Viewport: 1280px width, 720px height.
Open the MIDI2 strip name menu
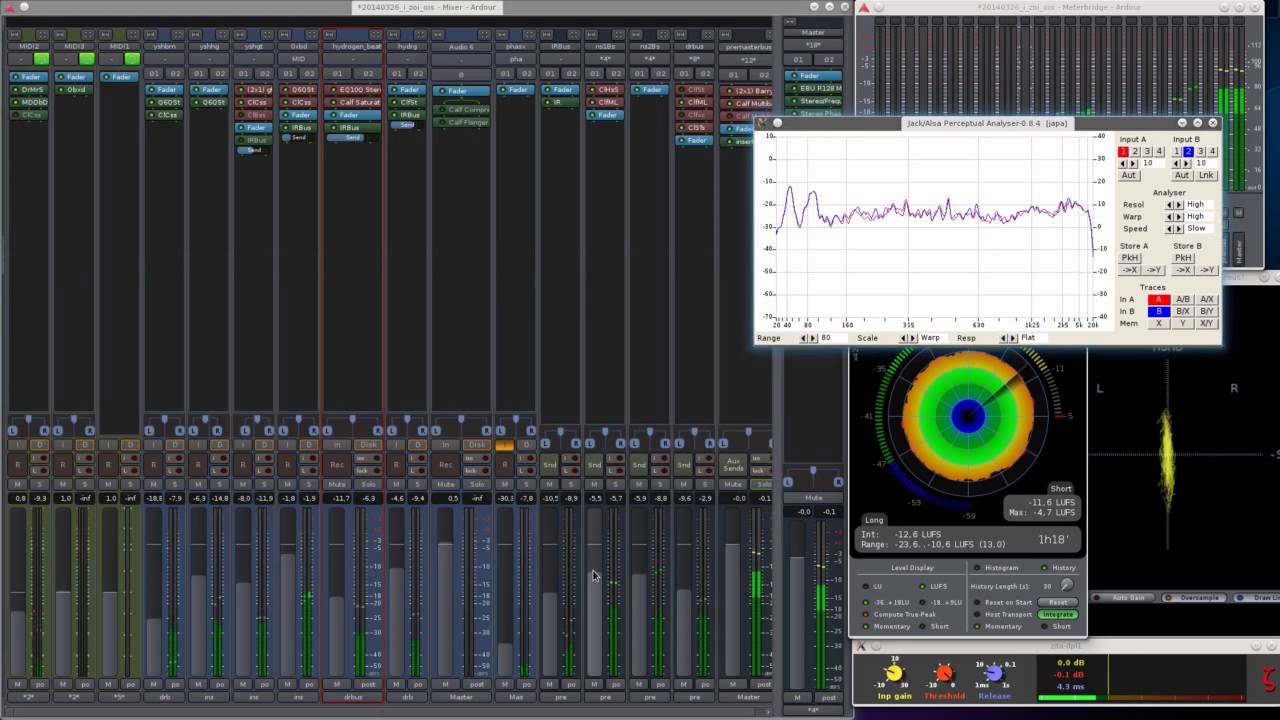29,46
